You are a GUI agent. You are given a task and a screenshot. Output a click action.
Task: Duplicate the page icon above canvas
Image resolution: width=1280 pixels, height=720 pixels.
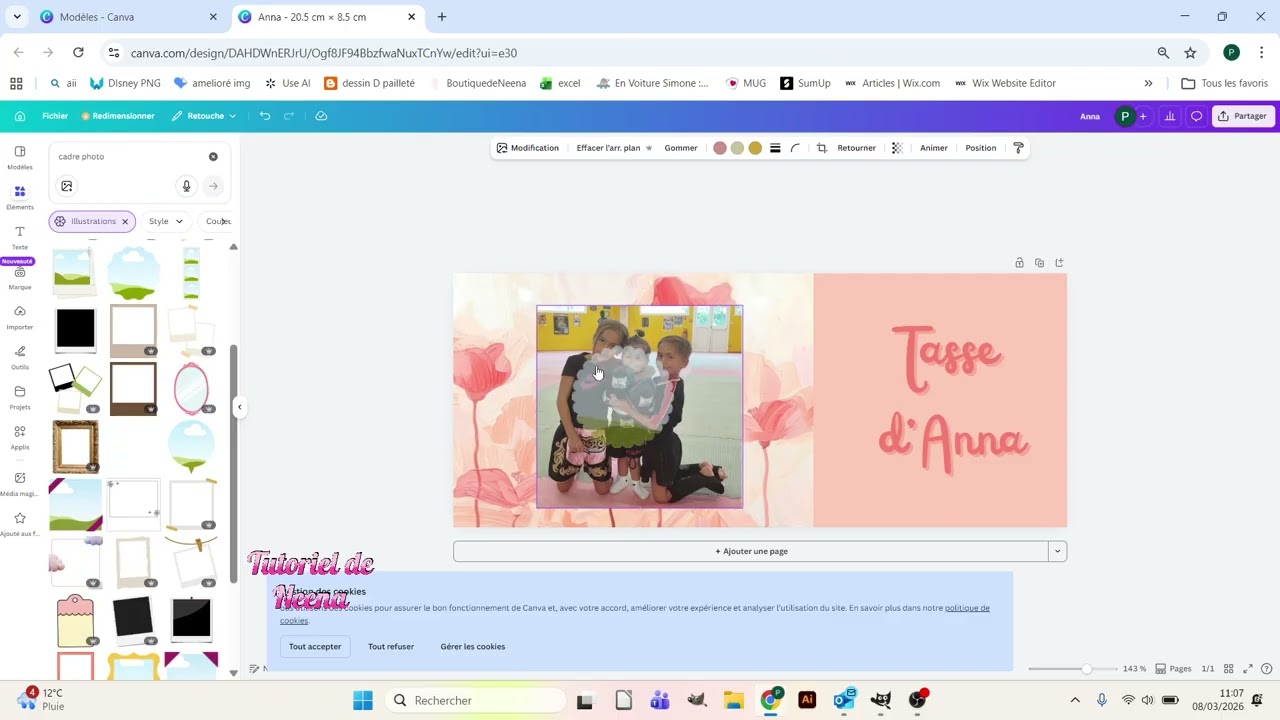(x=1039, y=263)
